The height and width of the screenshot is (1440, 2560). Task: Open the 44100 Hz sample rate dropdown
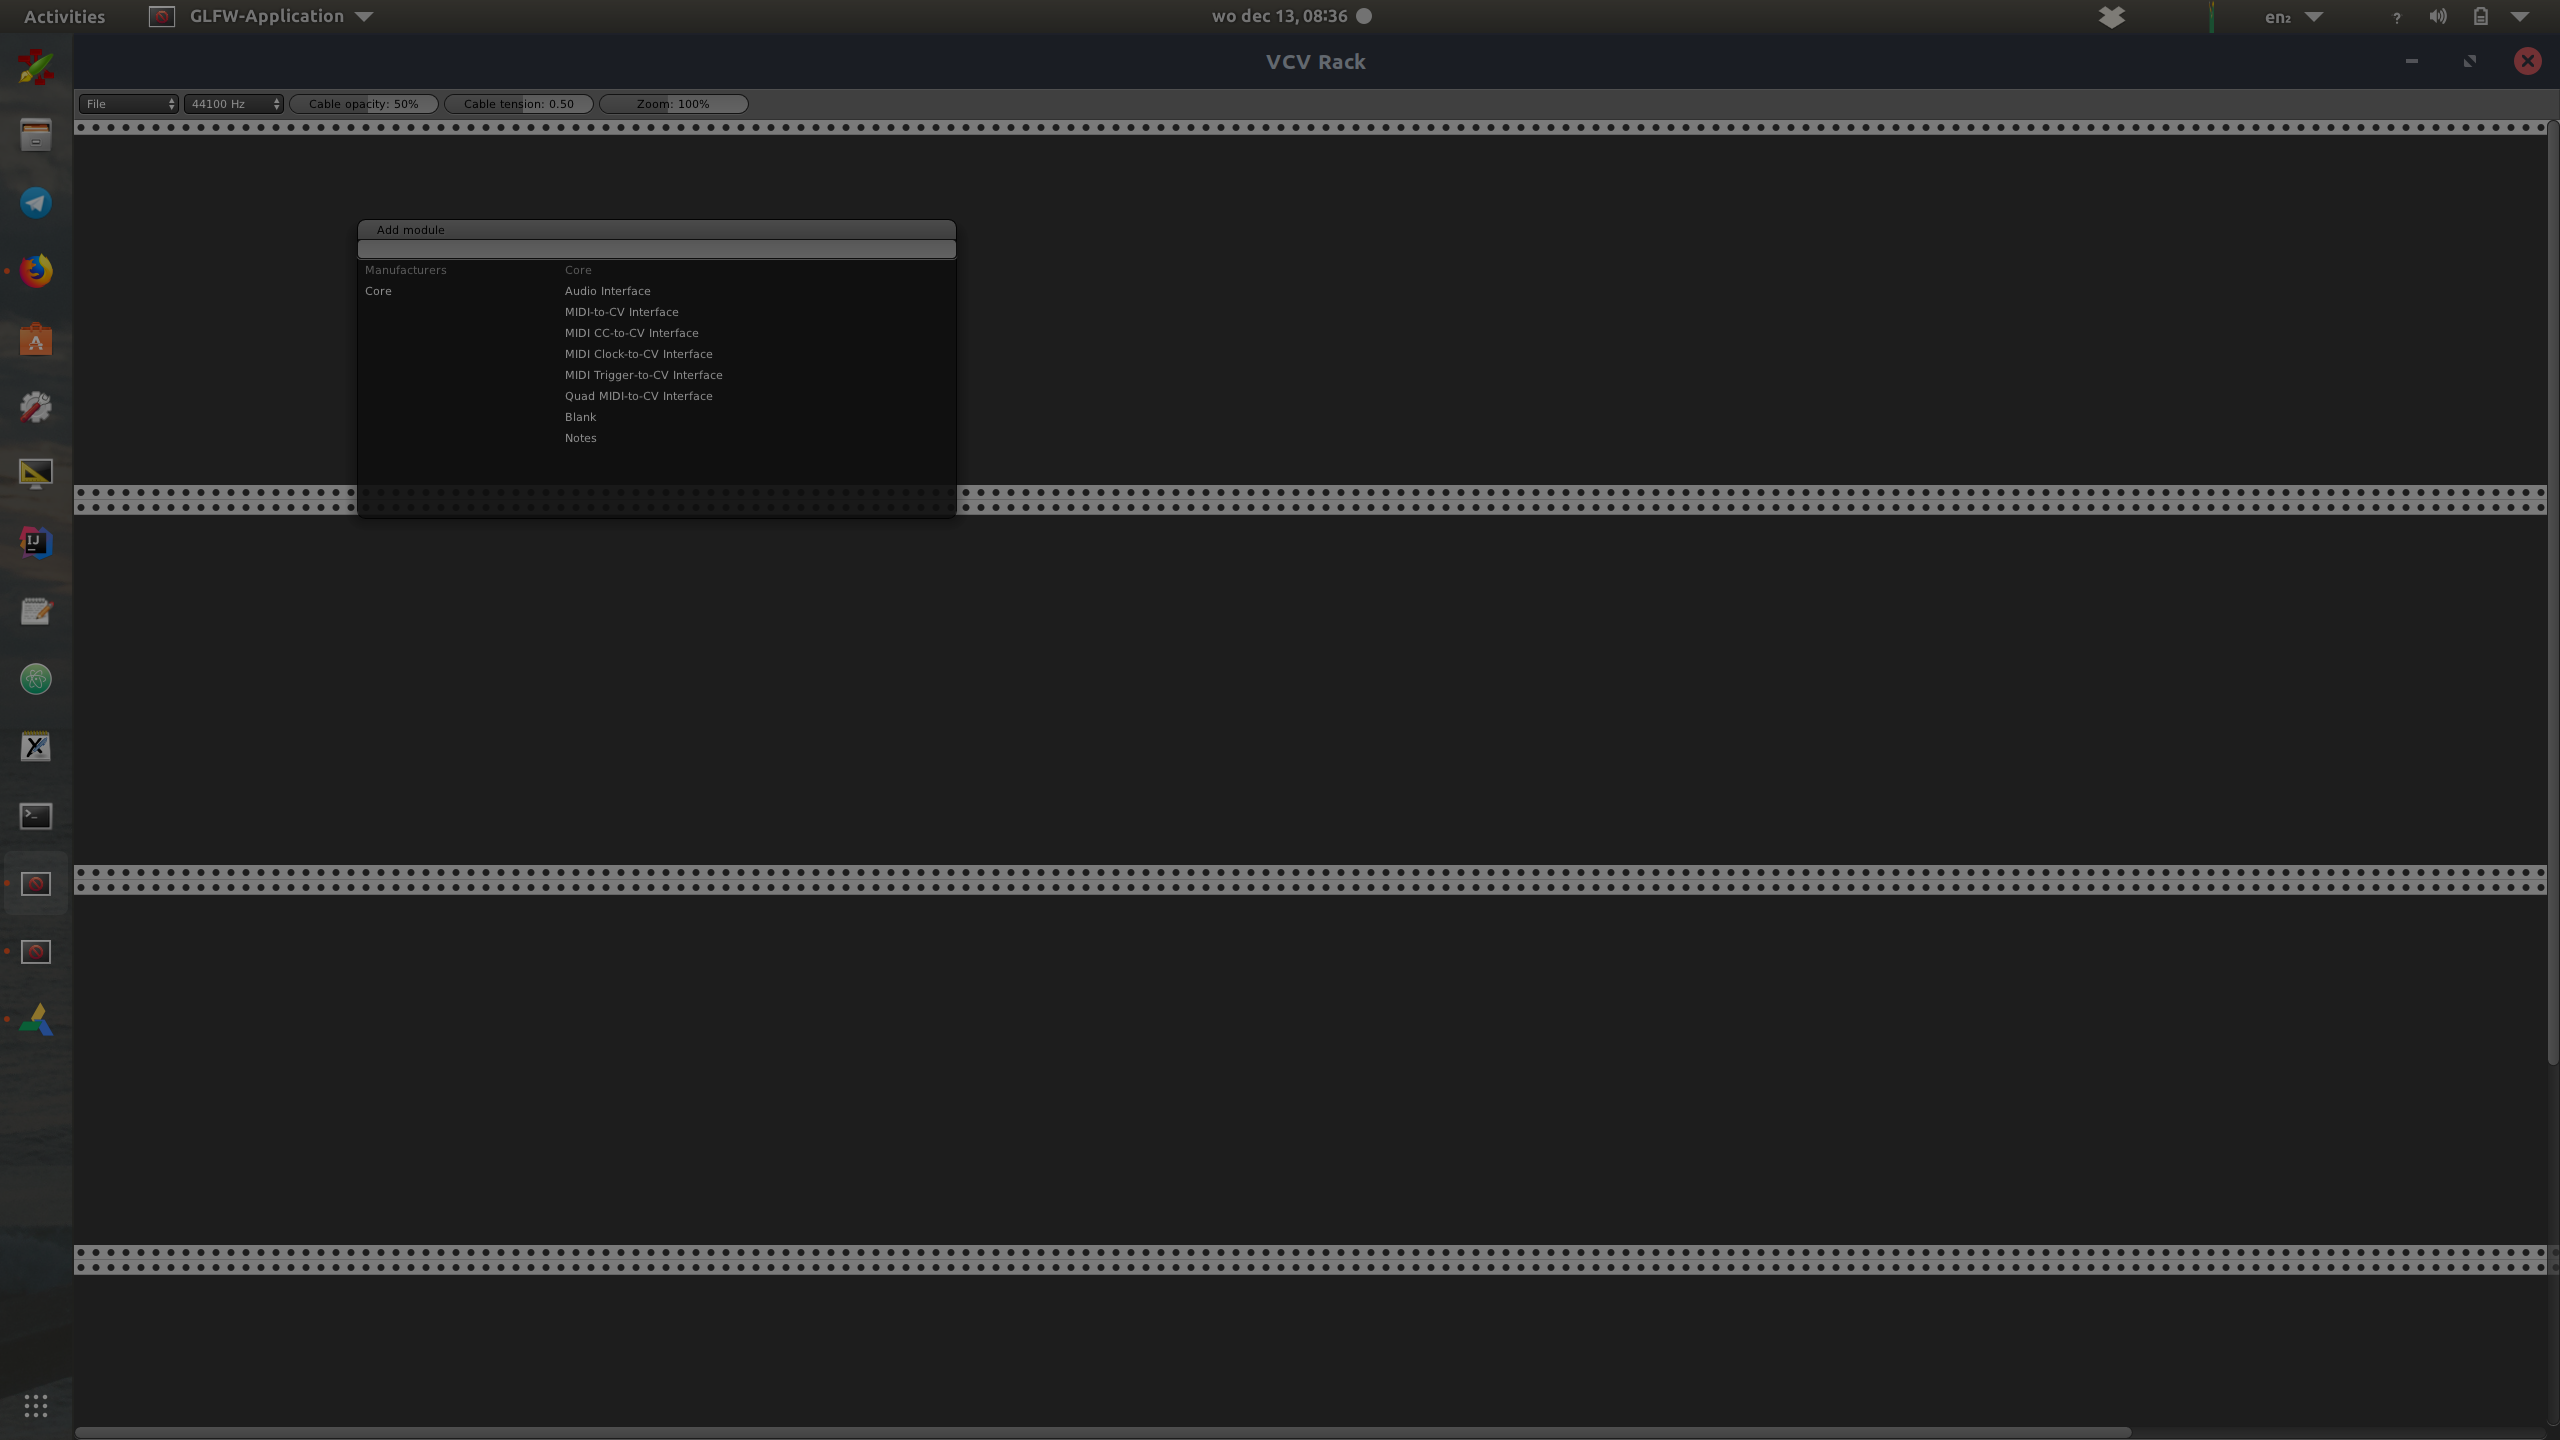tap(234, 104)
